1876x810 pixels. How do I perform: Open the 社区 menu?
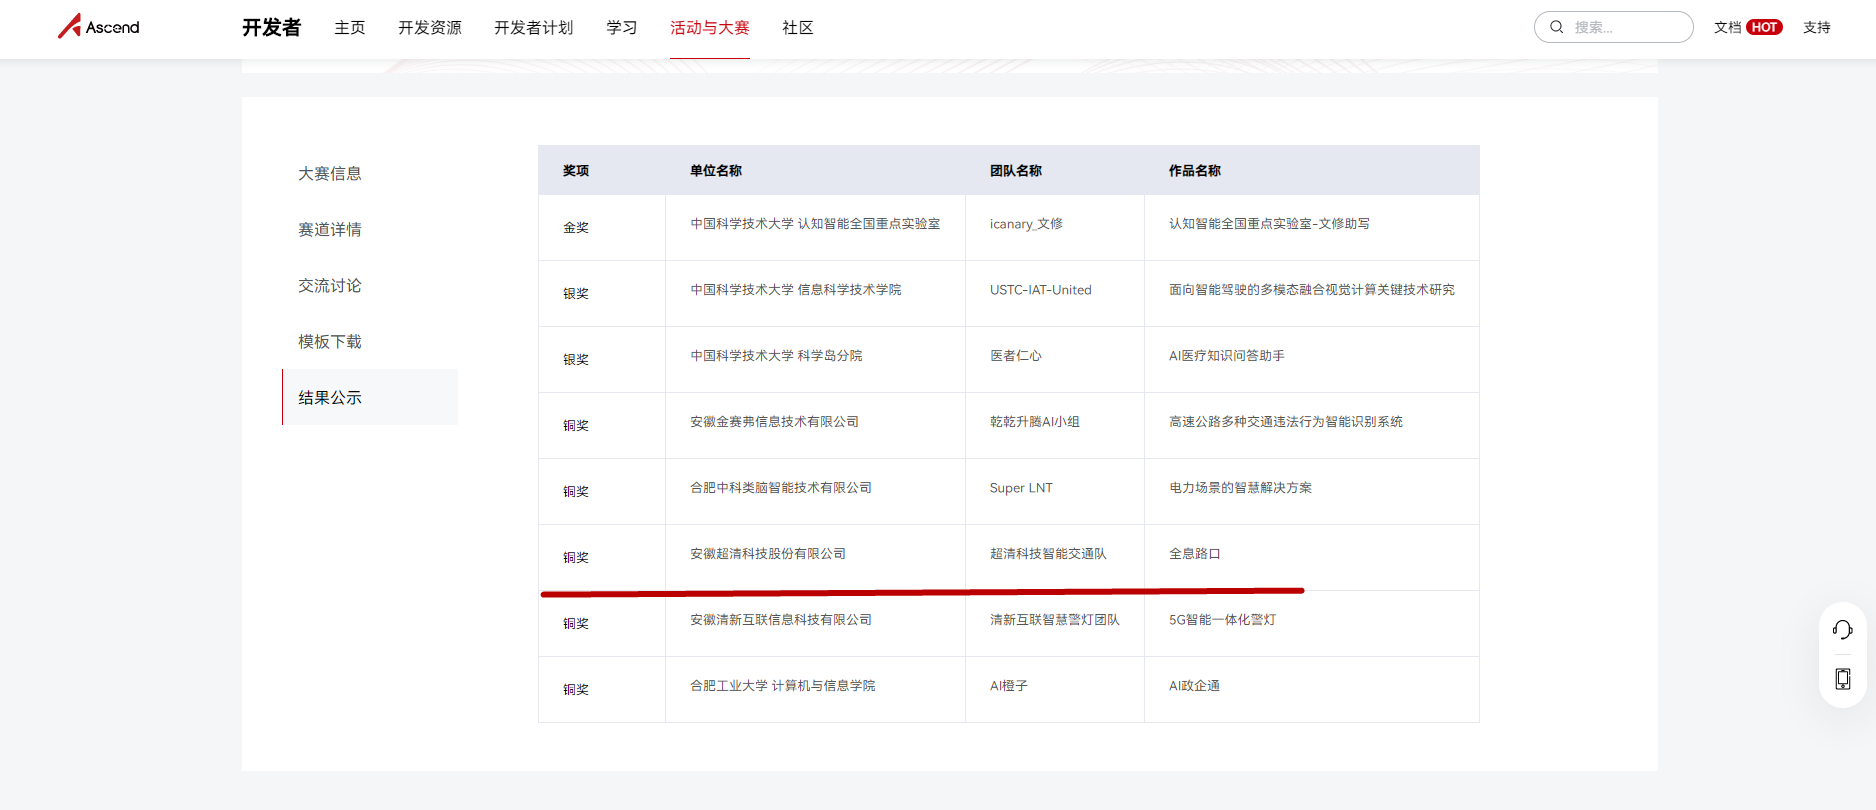[x=798, y=28]
